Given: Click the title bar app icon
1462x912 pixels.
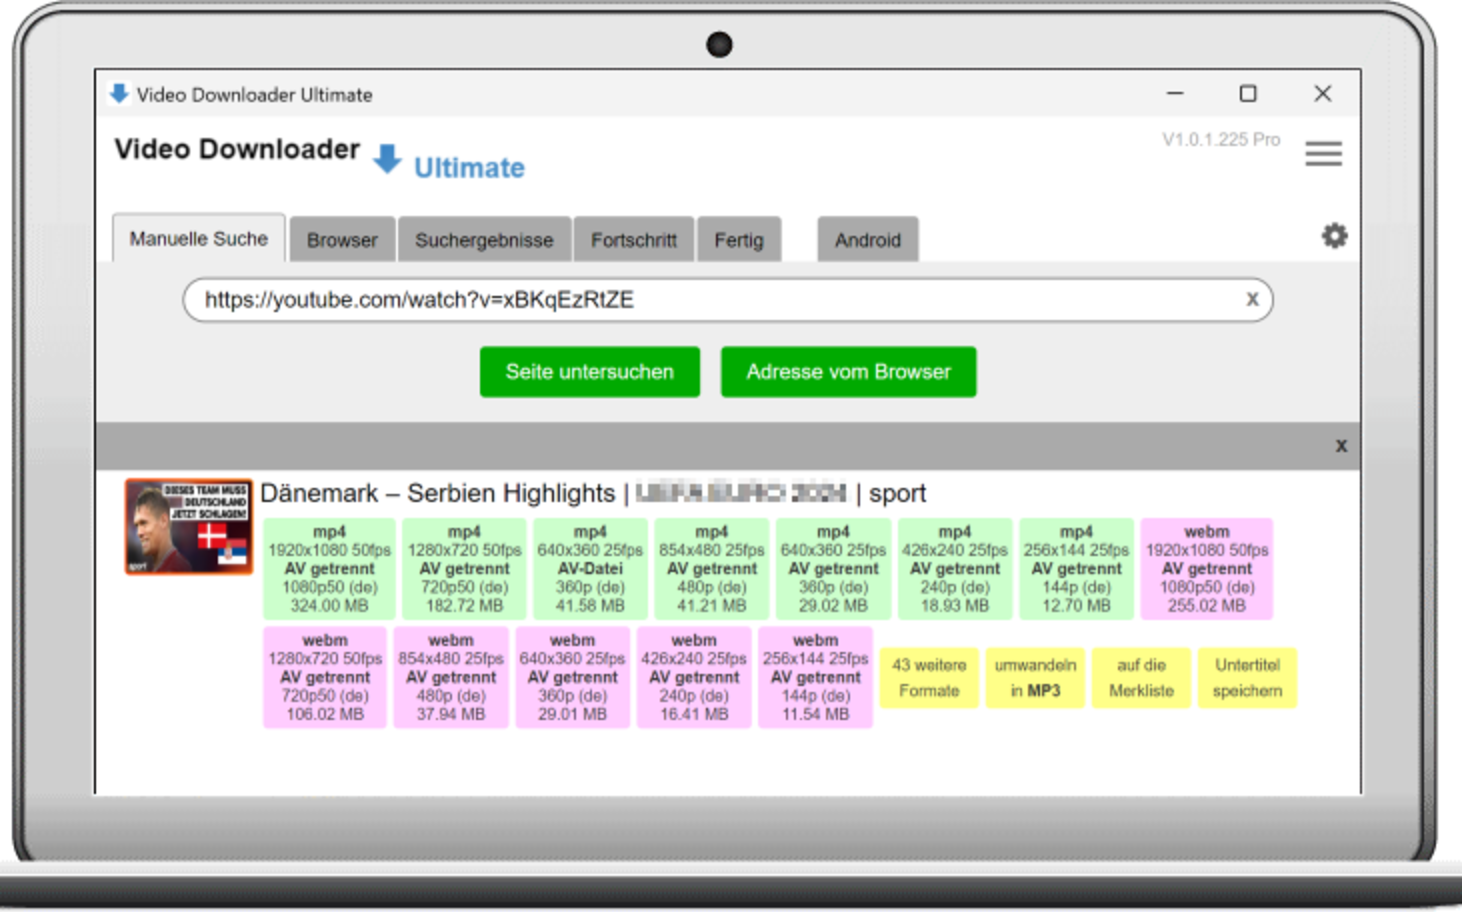Looking at the screenshot, I should [x=119, y=94].
